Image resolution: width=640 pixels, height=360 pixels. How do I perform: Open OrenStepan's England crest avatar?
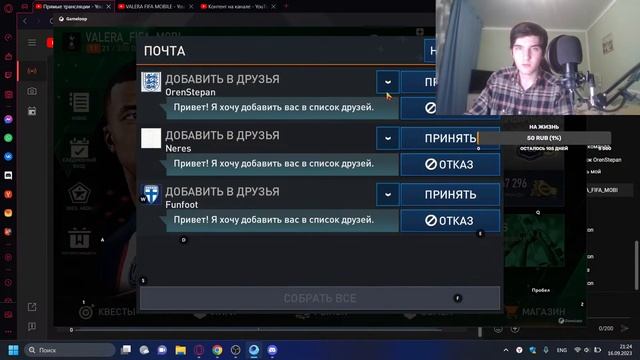point(151,82)
